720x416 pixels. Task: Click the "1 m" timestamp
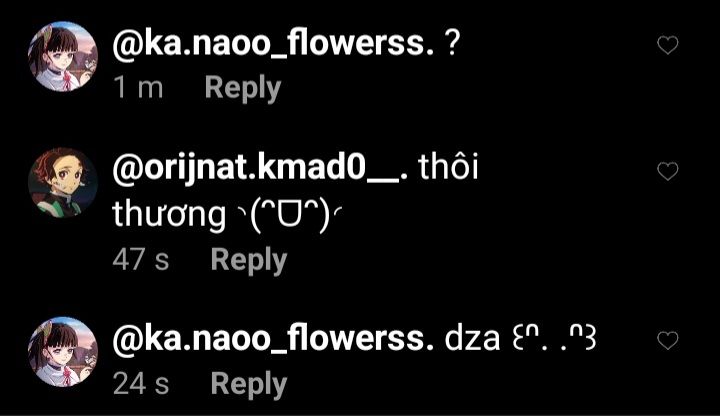pyautogui.click(x=138, y=87)
